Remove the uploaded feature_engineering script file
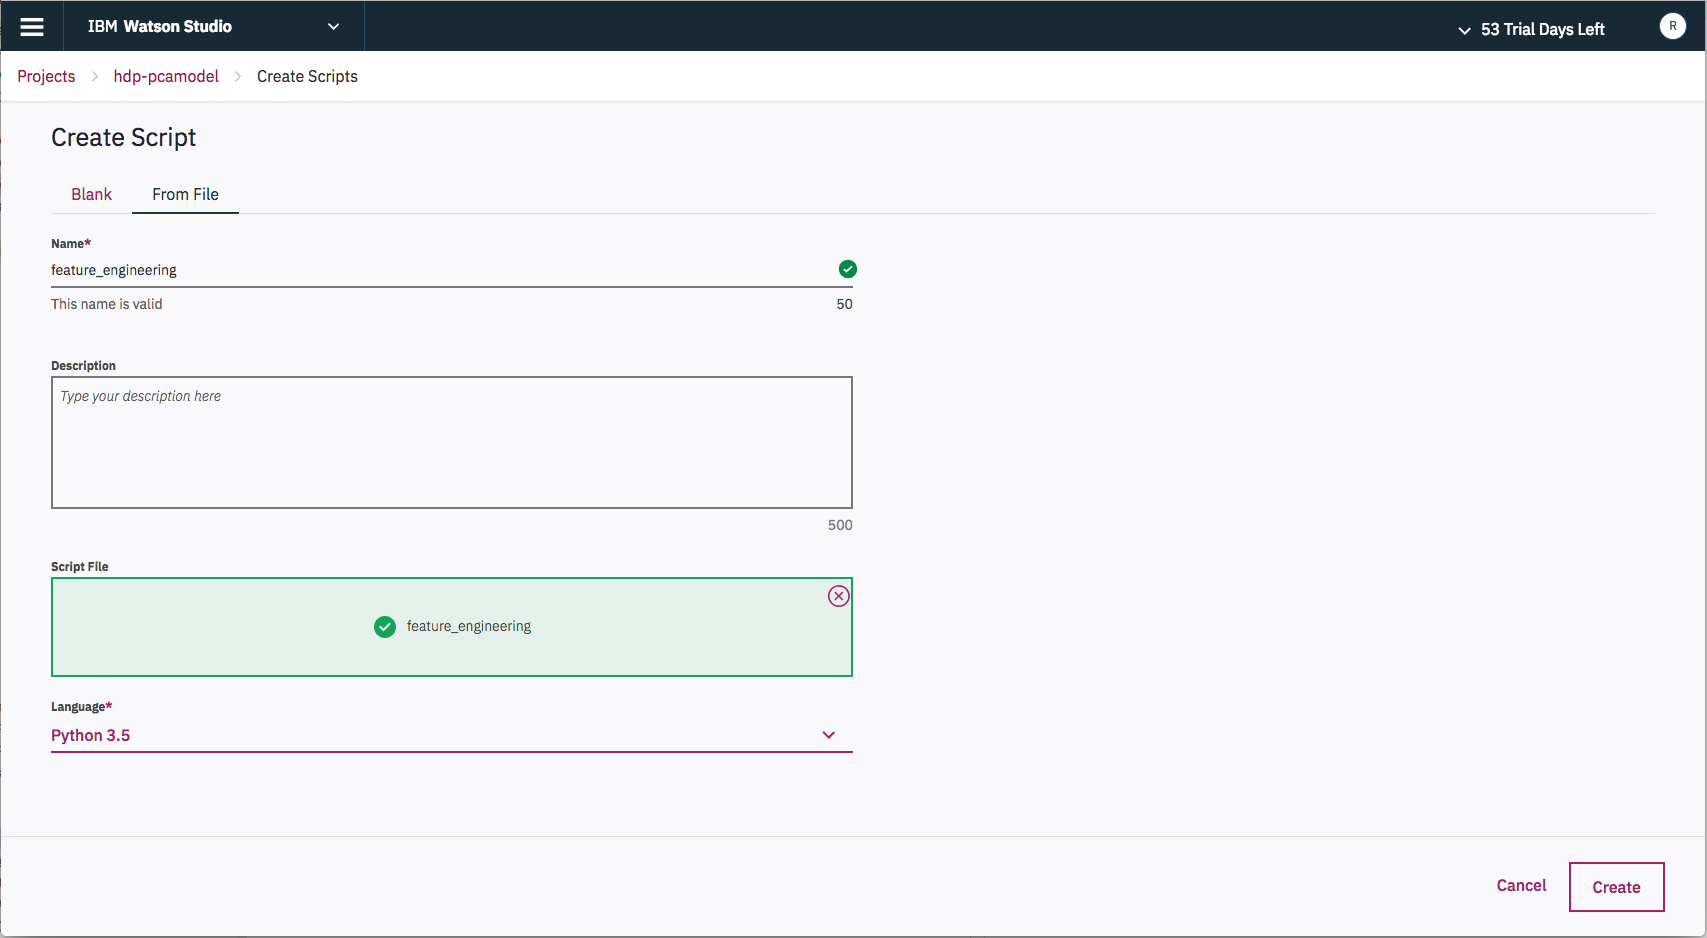 (x=838, y=596)
